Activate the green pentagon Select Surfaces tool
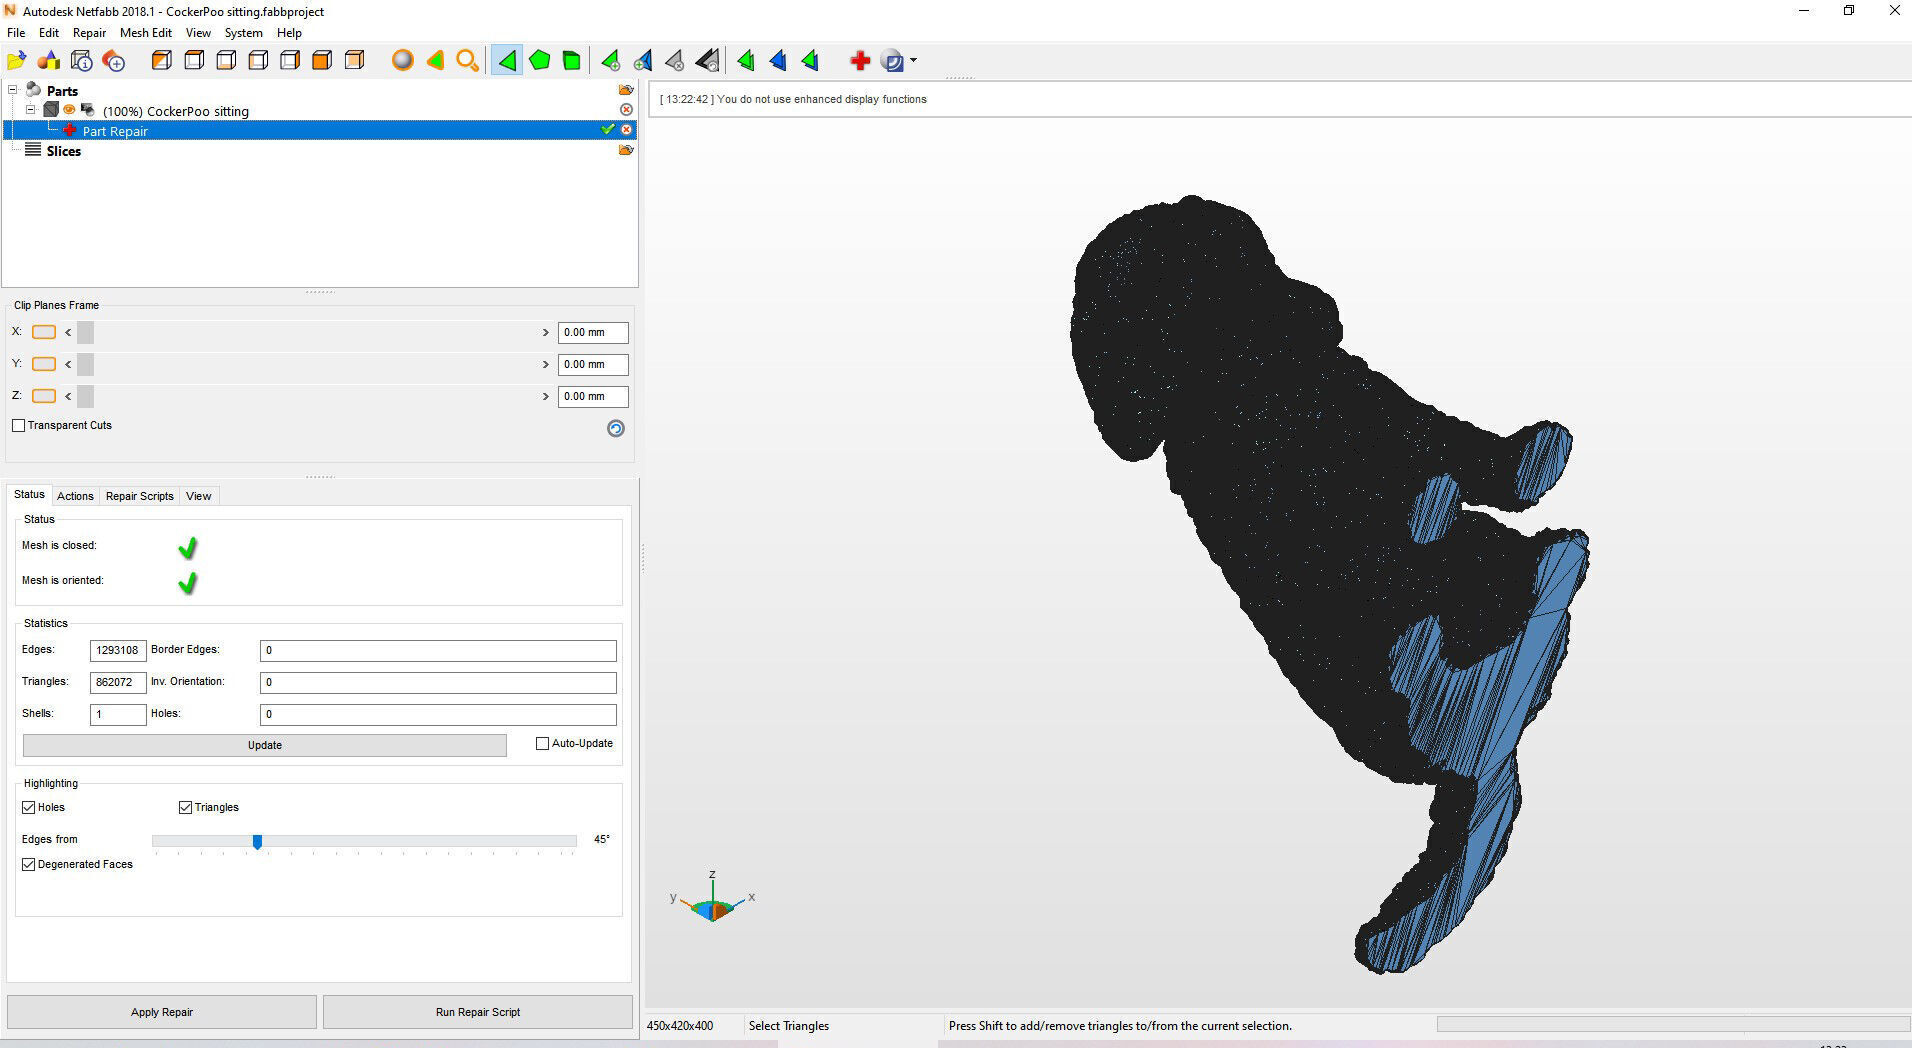1912x1048 pixels. click(540, 61)
